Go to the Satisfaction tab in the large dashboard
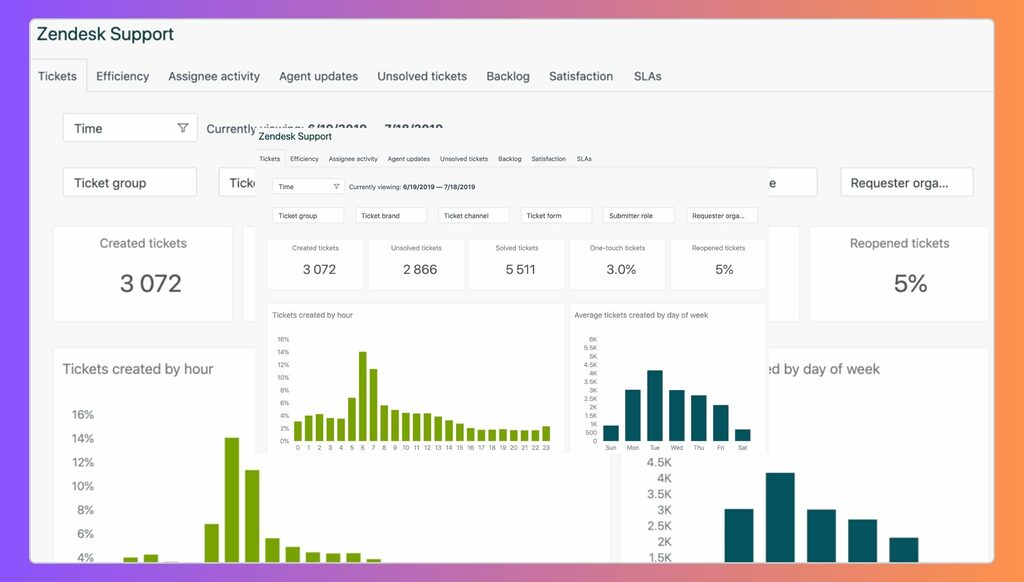The image size is (1024, 582). pos(581,76)
